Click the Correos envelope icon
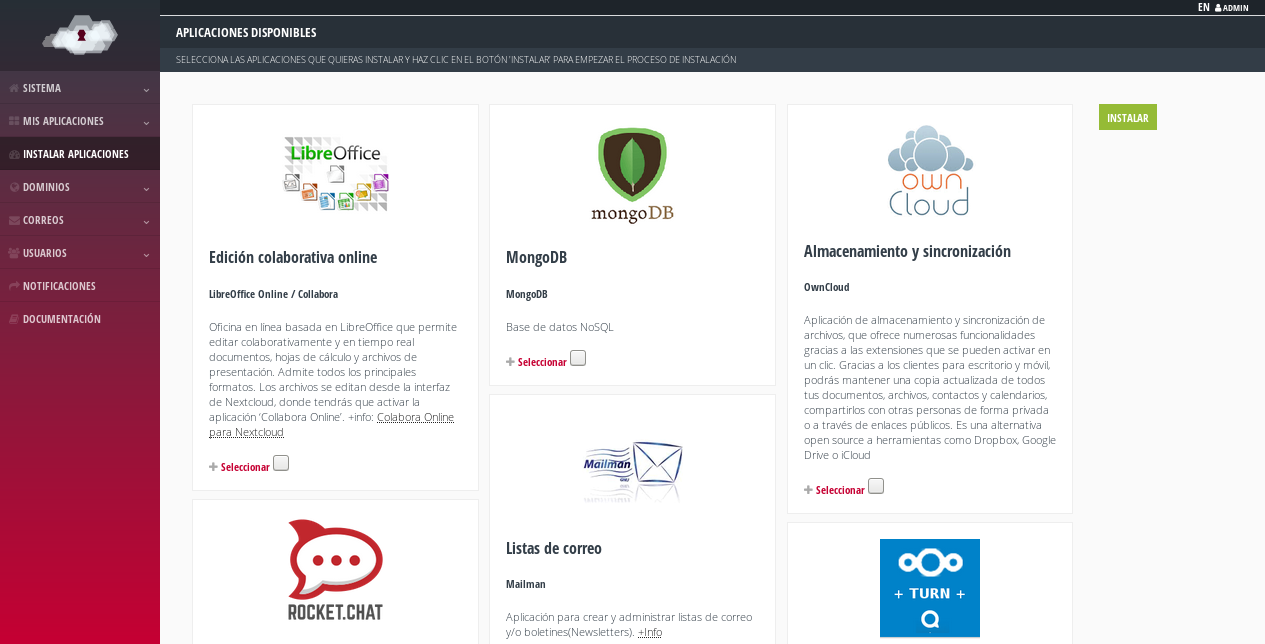 click(14, 220)
